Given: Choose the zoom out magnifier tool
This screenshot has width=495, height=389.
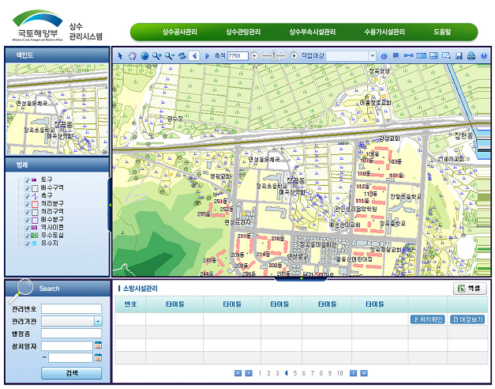Looking at the screenshot, I should point(169,56).
